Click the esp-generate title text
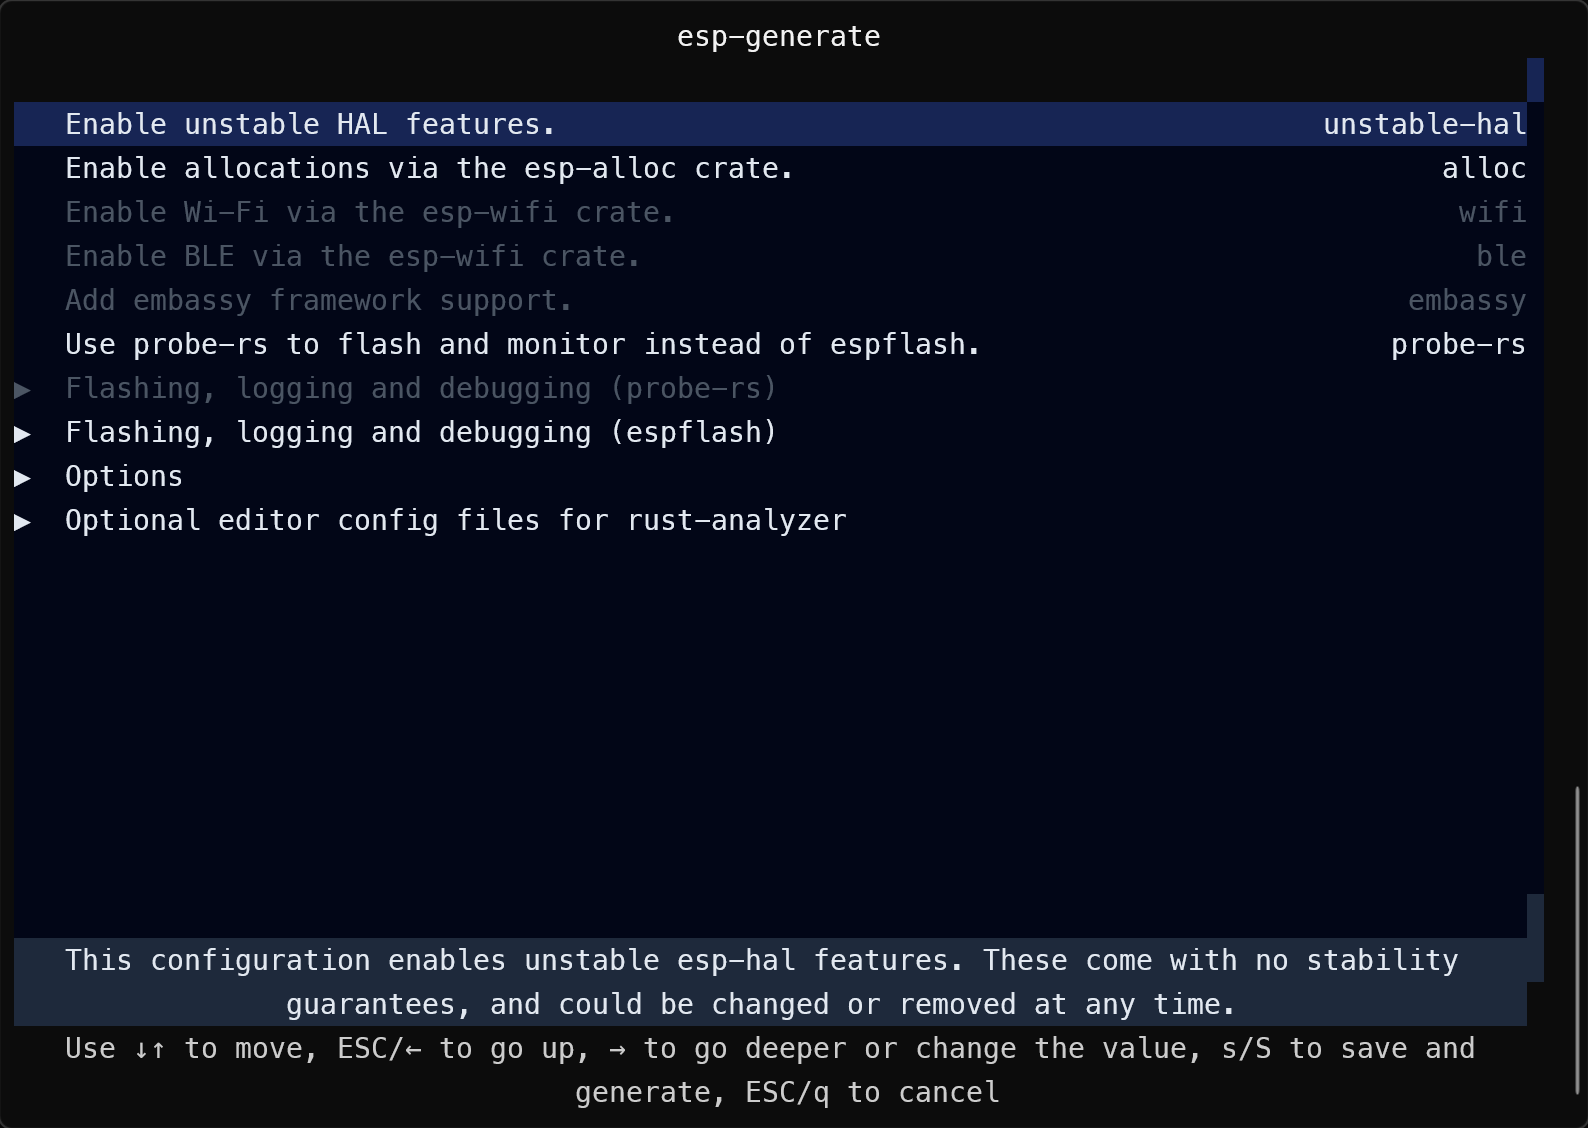The width and height of the screenshot is (1588, 1128). (779, 37)
